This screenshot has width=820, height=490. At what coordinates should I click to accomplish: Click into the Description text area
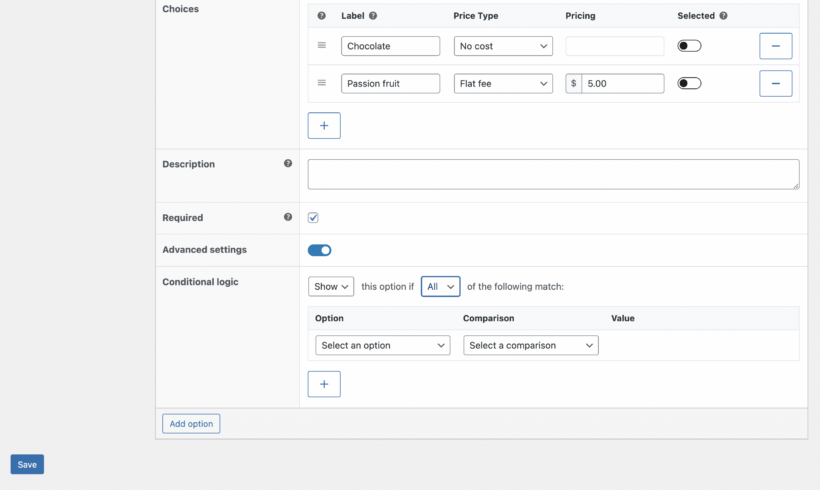coord(553,174)
